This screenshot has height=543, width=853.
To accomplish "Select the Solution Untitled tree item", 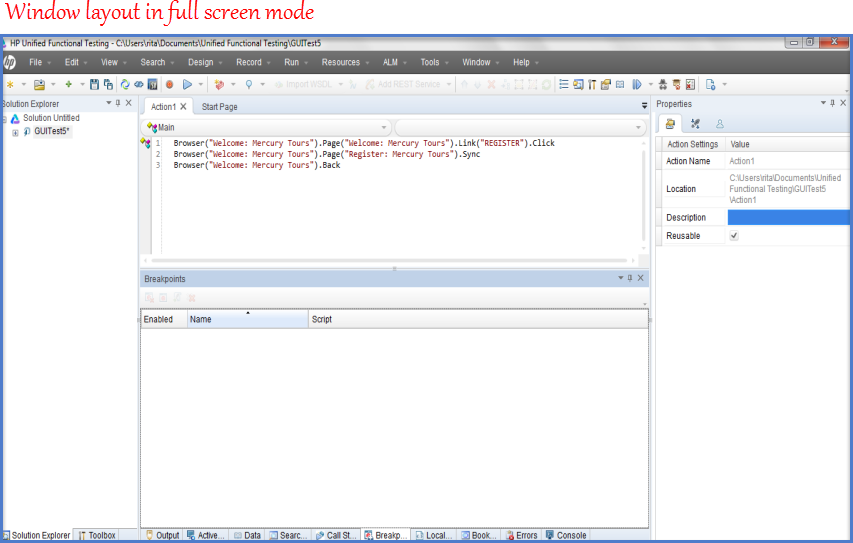I will pos(51,118).
